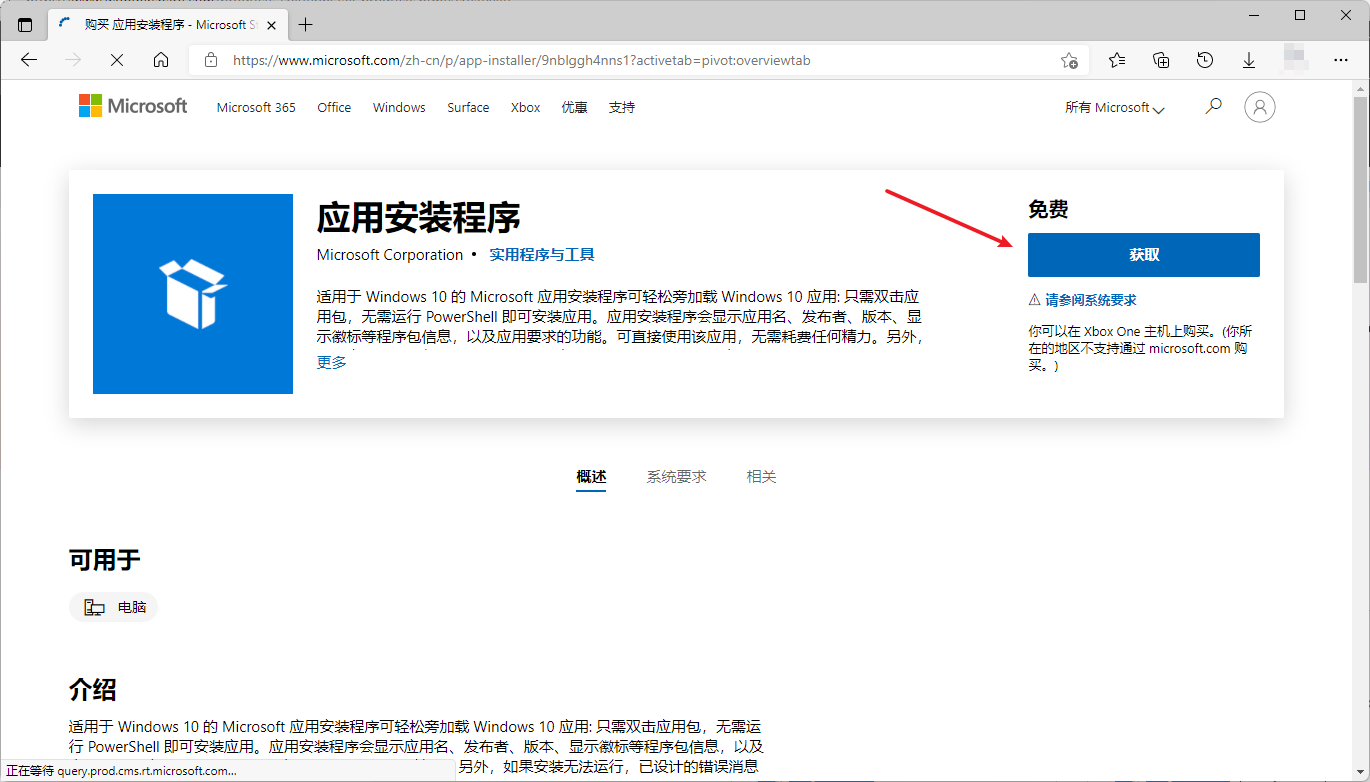Open the 支持 navigation item
Screen dimensions: 1370x782
click(x=622, y=108)
